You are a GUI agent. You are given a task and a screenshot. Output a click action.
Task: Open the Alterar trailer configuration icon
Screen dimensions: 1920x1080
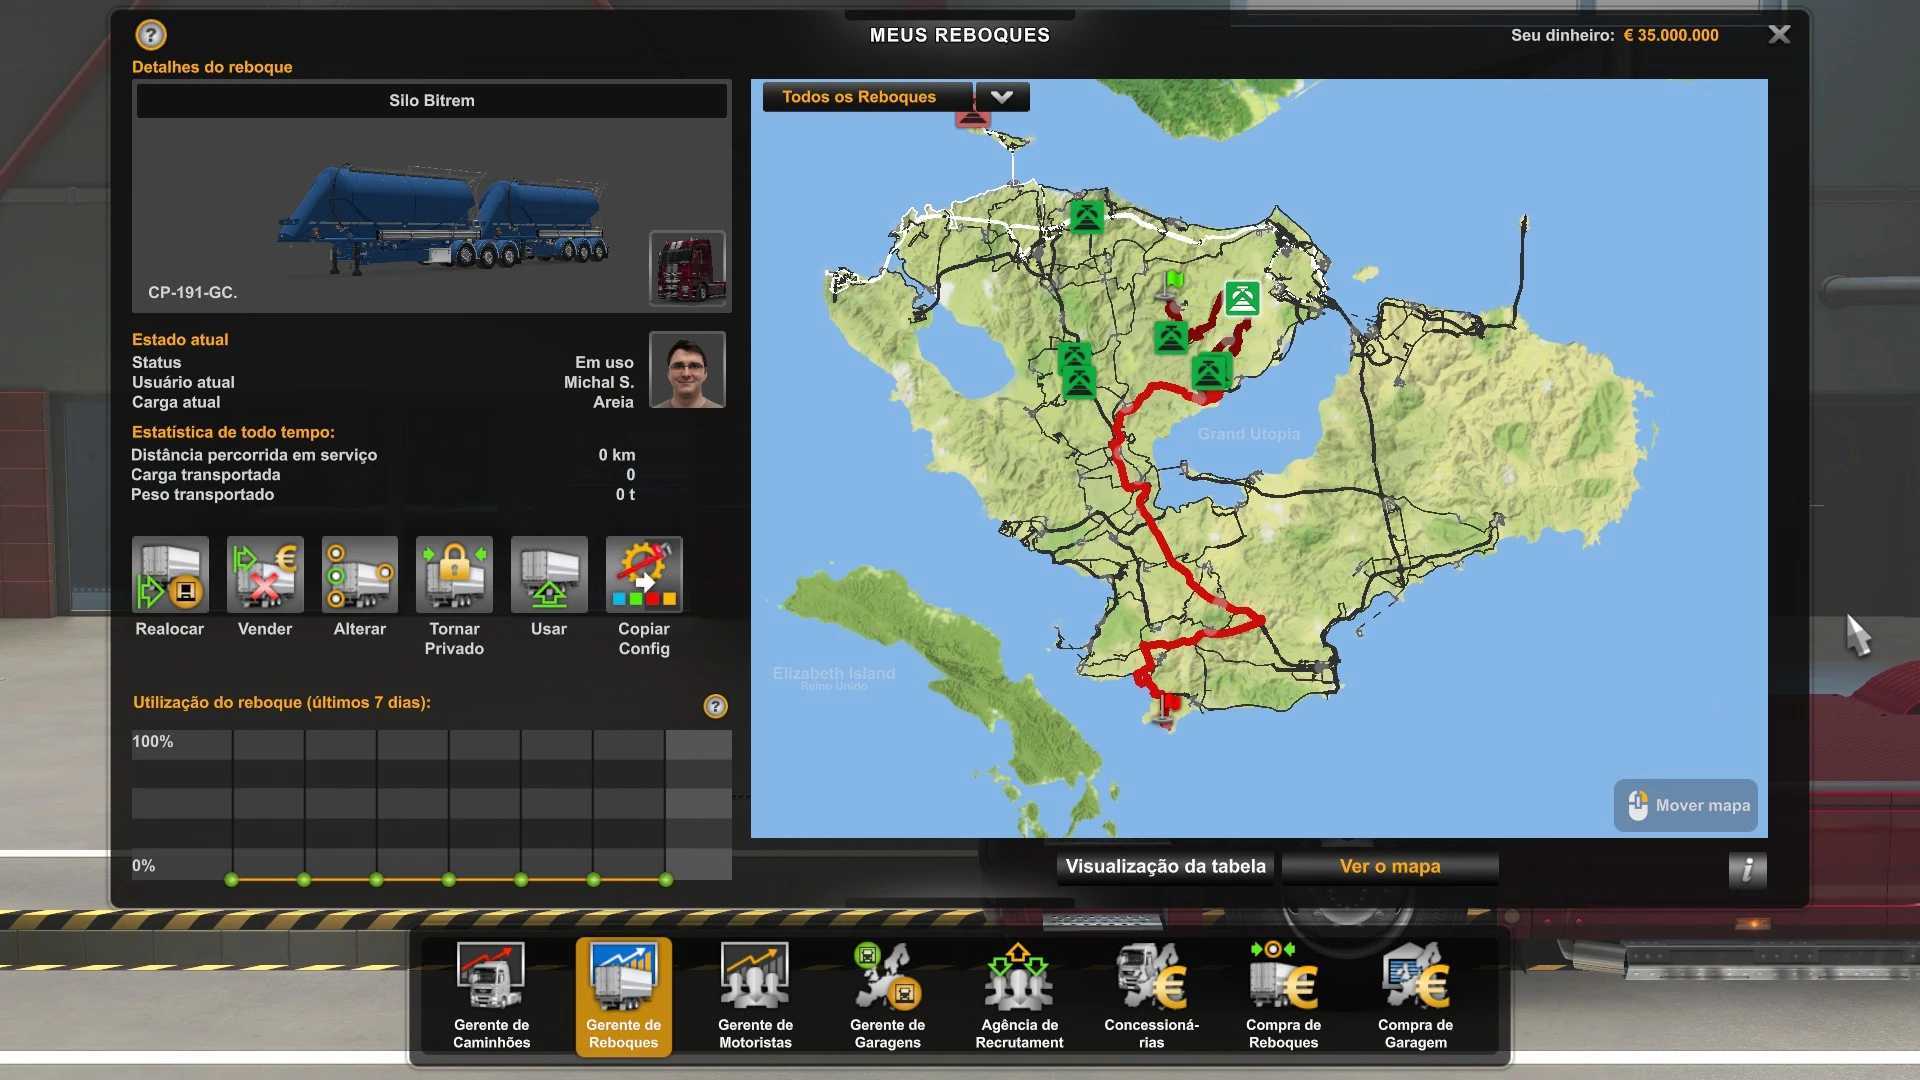(x=359, y=575)
